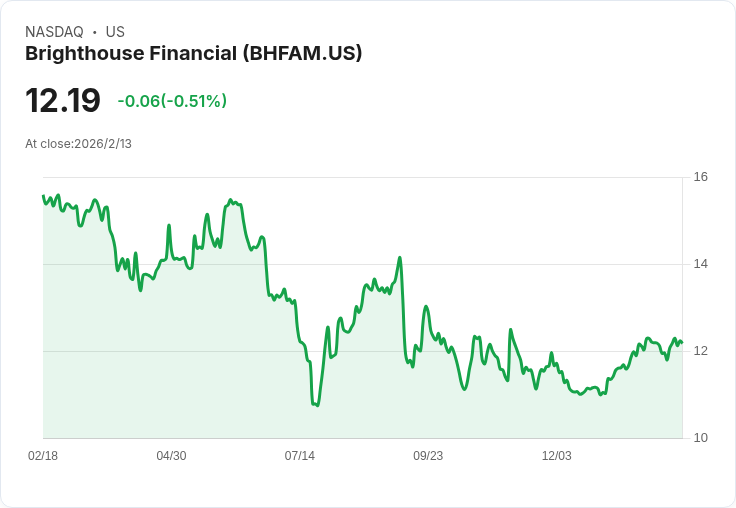Click the 12/03 date on x-axis
Screen dimensions: 736x508
[557, 456]
